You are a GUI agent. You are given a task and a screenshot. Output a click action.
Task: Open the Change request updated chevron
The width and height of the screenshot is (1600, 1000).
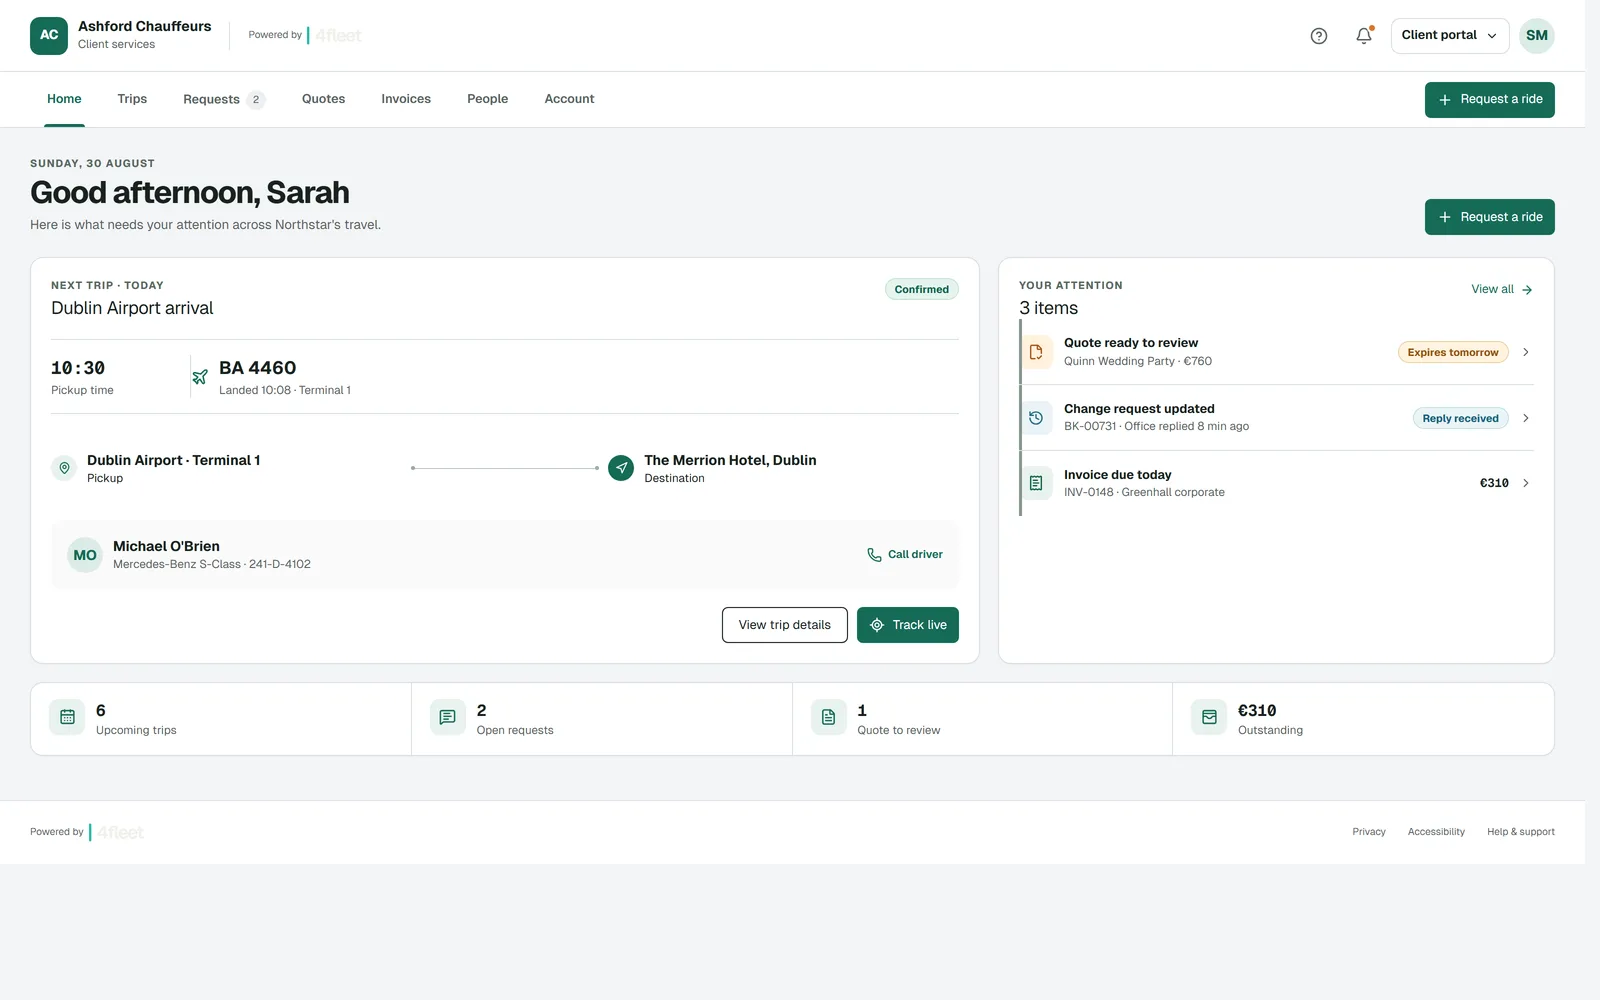point(1526,418)
